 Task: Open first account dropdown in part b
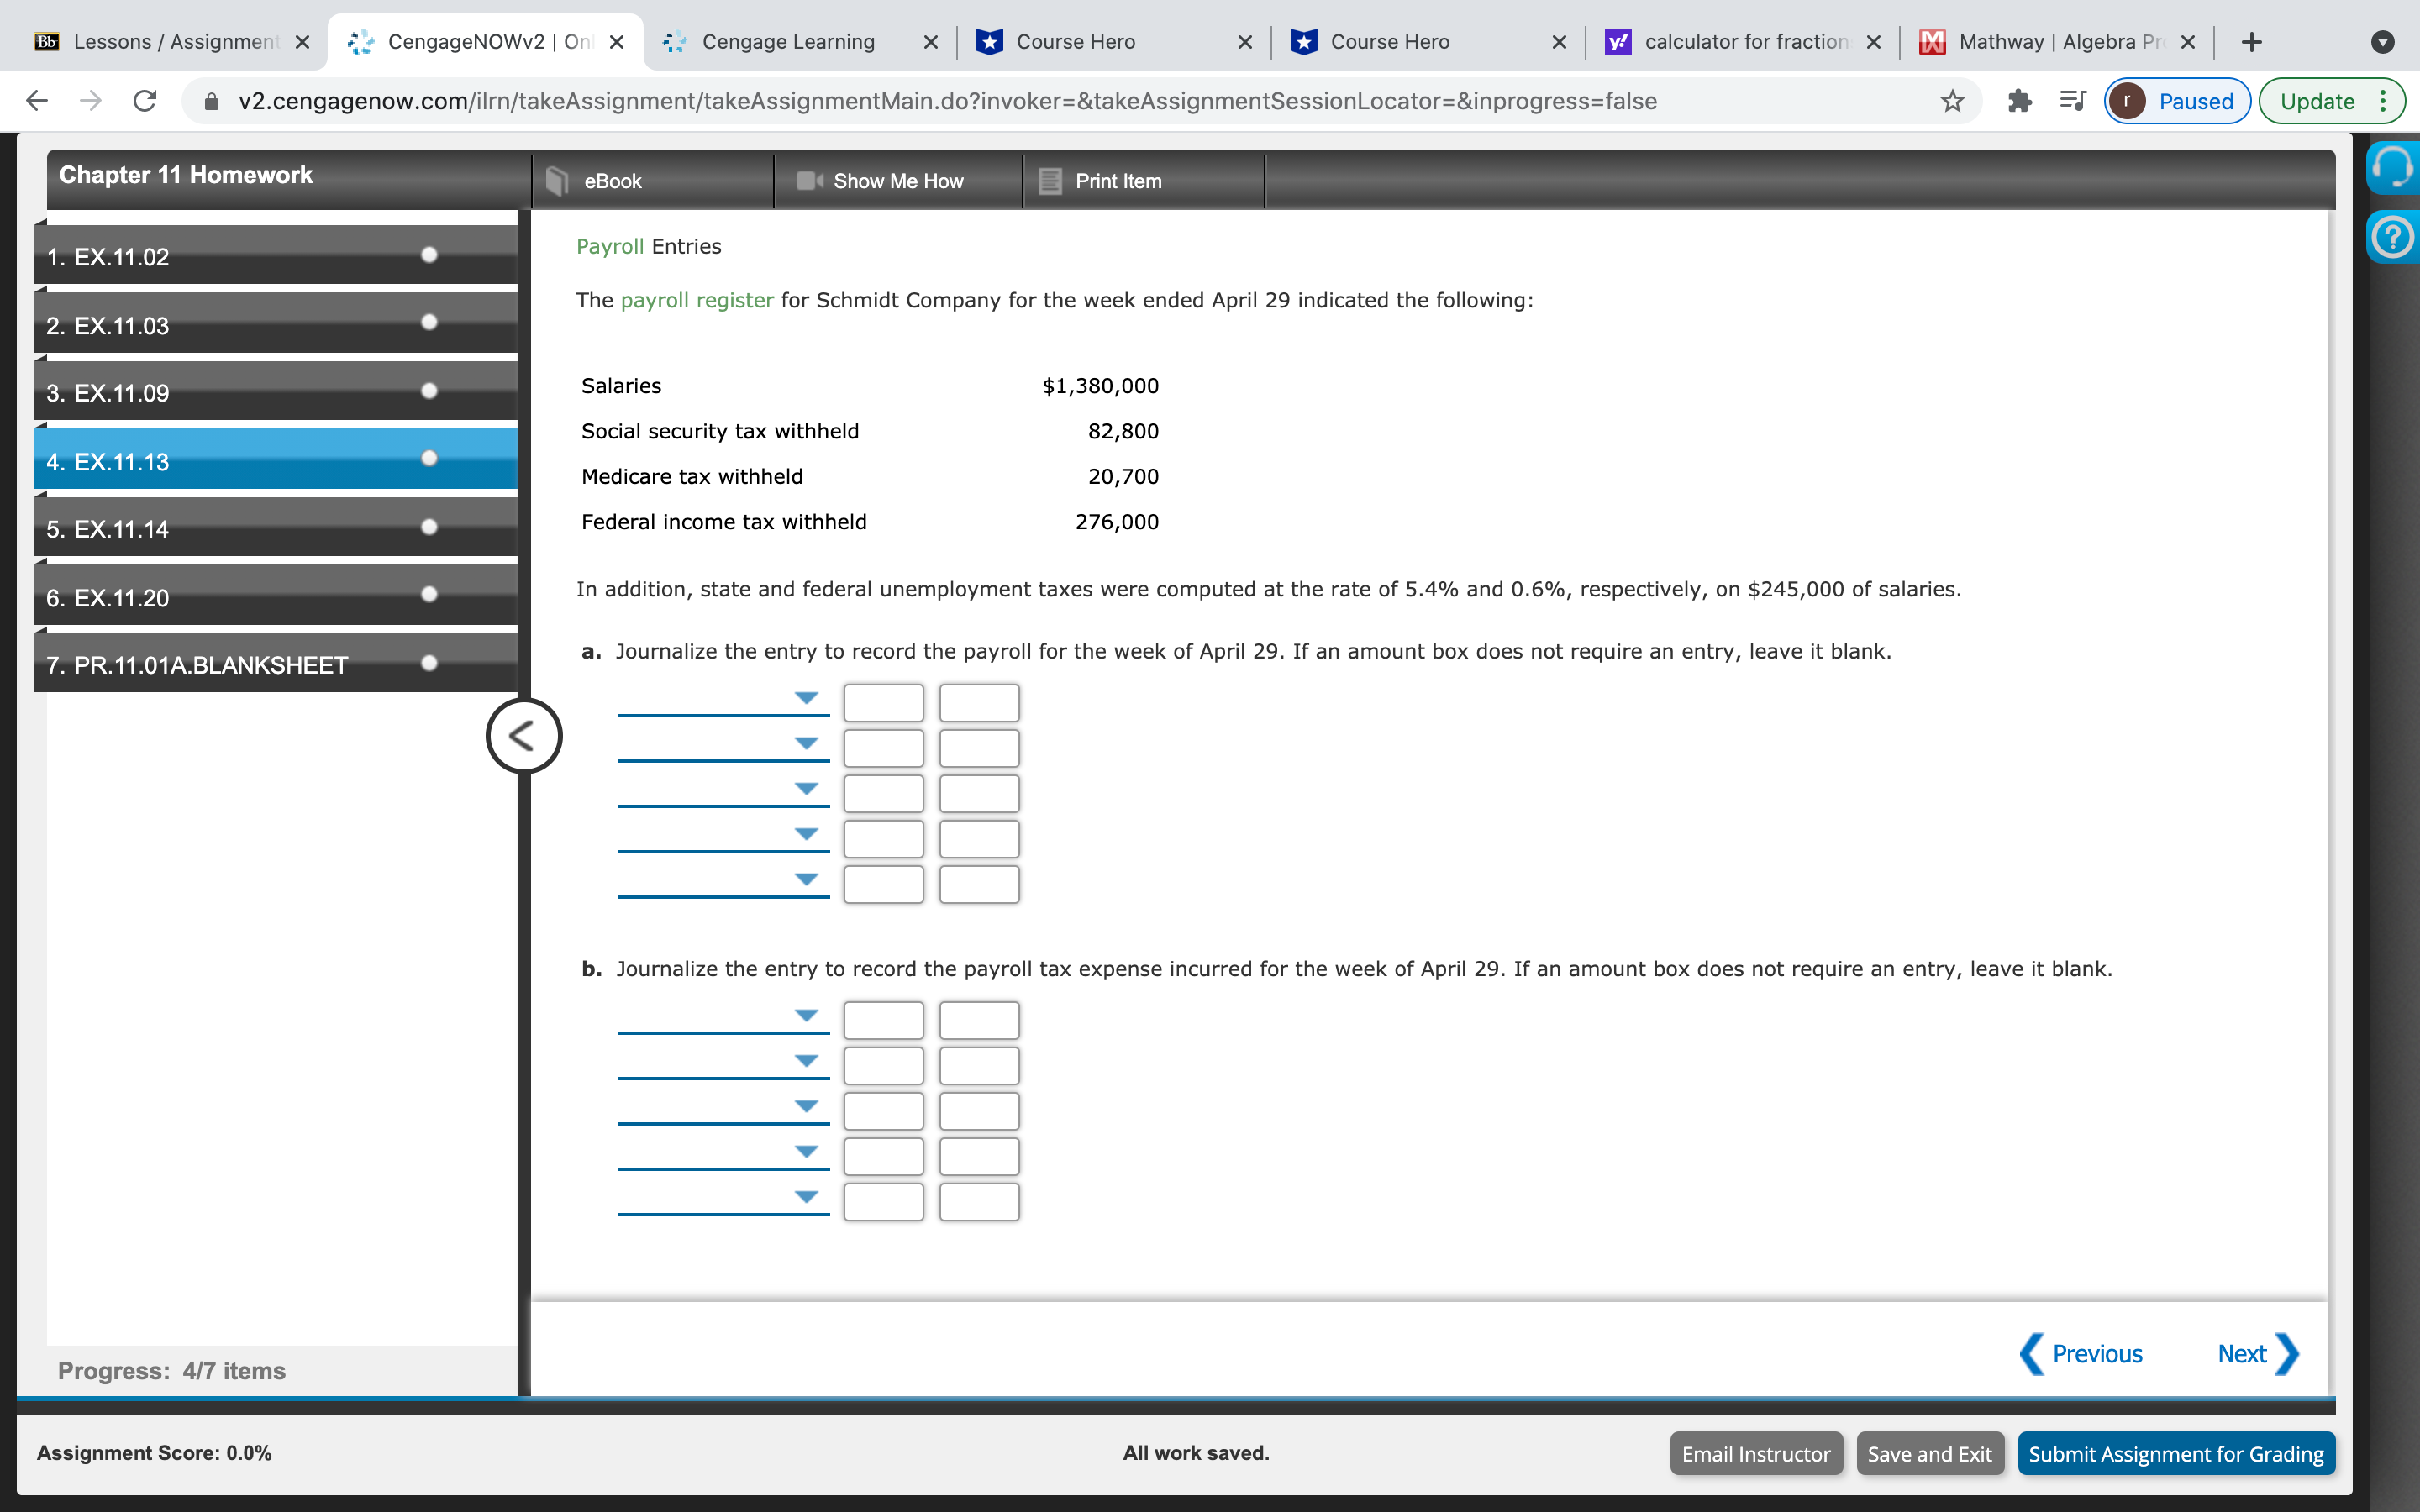point(806,1016)
